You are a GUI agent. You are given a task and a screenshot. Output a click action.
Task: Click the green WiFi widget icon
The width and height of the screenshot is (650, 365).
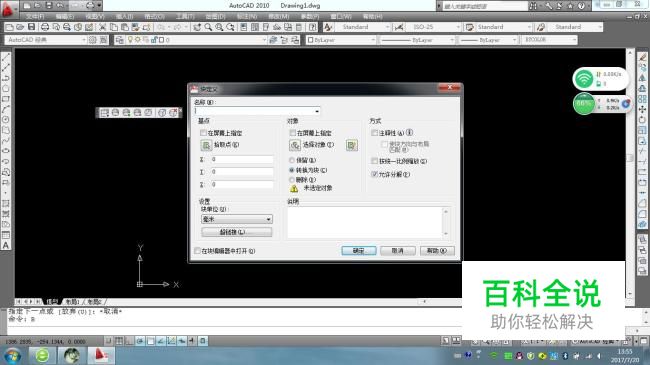click(x=584, y=79)
